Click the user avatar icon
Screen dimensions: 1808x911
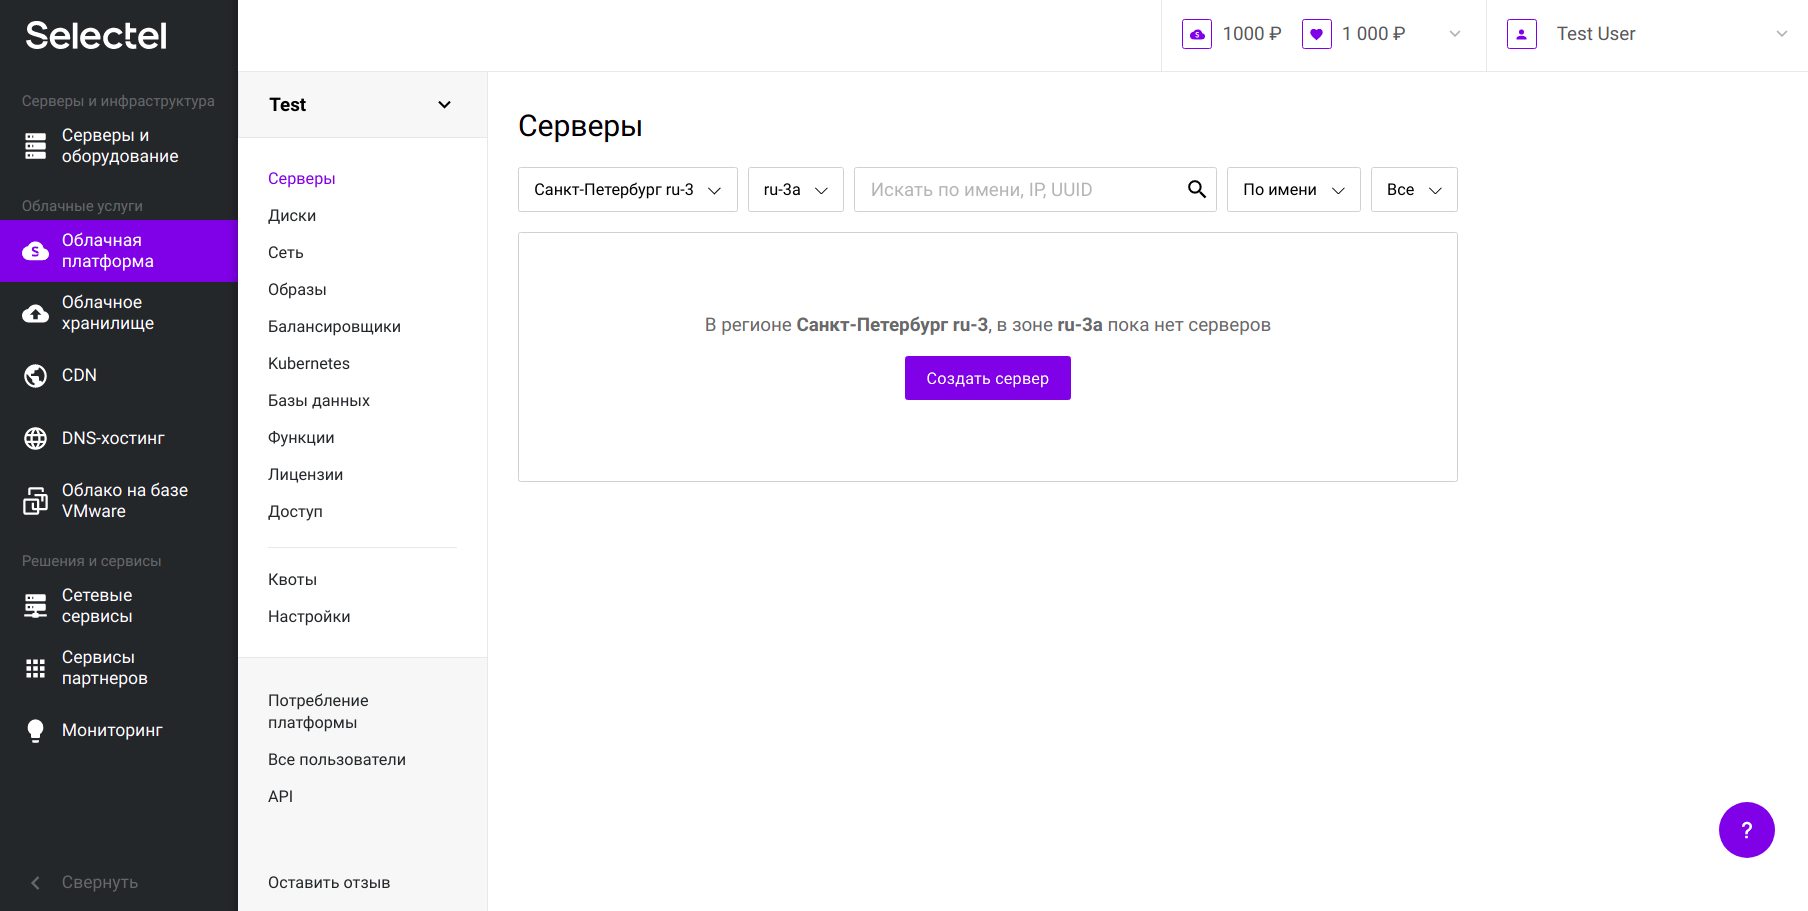tap(1522, 34)
